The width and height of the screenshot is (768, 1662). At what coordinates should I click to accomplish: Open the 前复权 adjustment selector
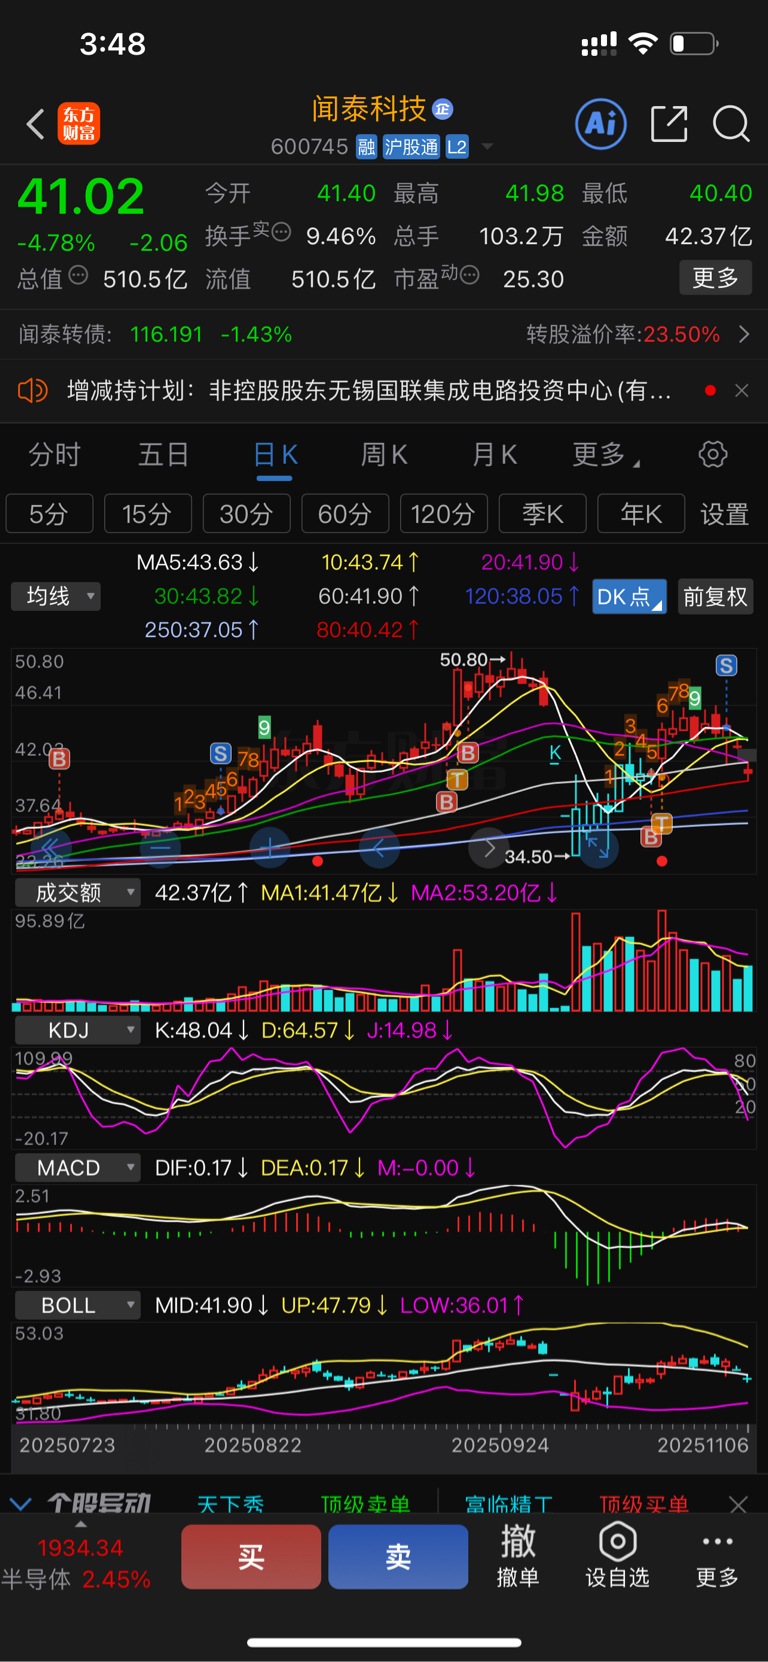pyautogui.click(x=715, y=597)
